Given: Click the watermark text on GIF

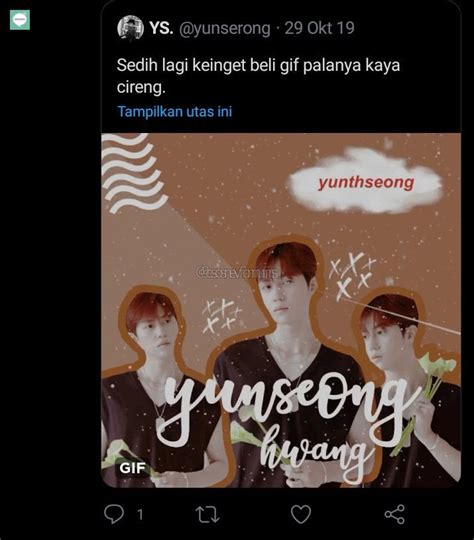Looking at the screenshot, I should 238,273.
